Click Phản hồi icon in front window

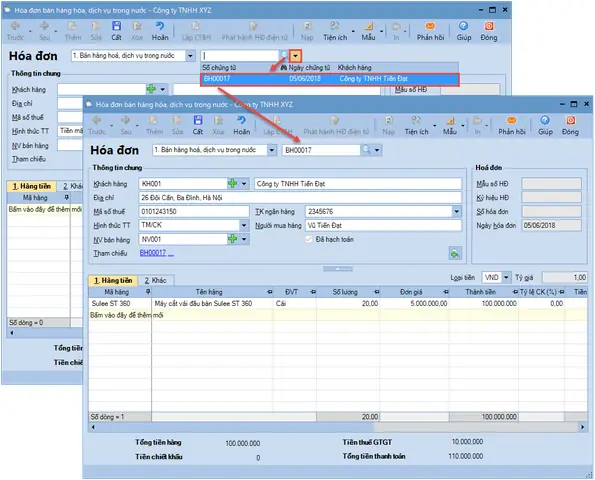pyautogui.click(x=512, y=121)
